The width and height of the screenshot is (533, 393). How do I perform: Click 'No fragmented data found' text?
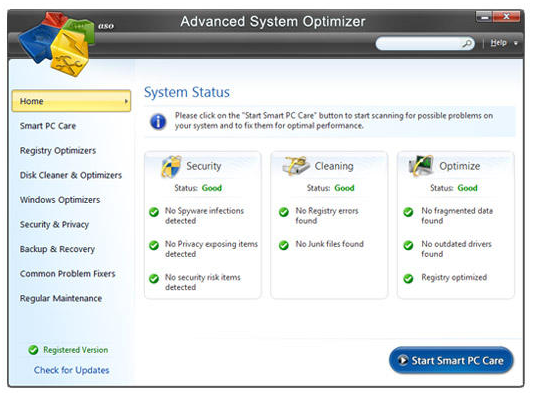click(457, 216)
